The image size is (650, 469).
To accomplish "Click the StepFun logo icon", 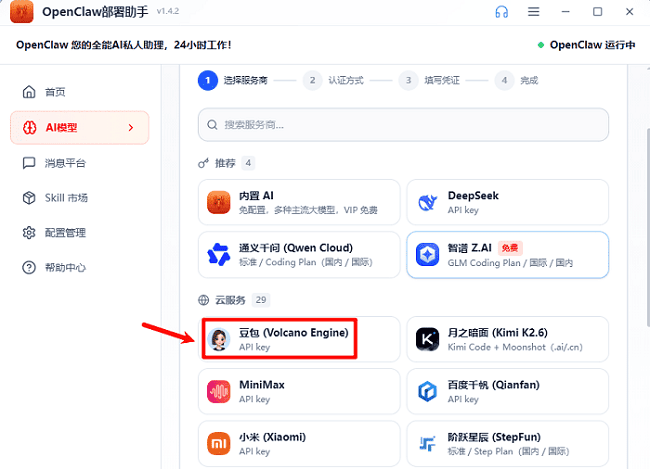I will coord(427,444).
